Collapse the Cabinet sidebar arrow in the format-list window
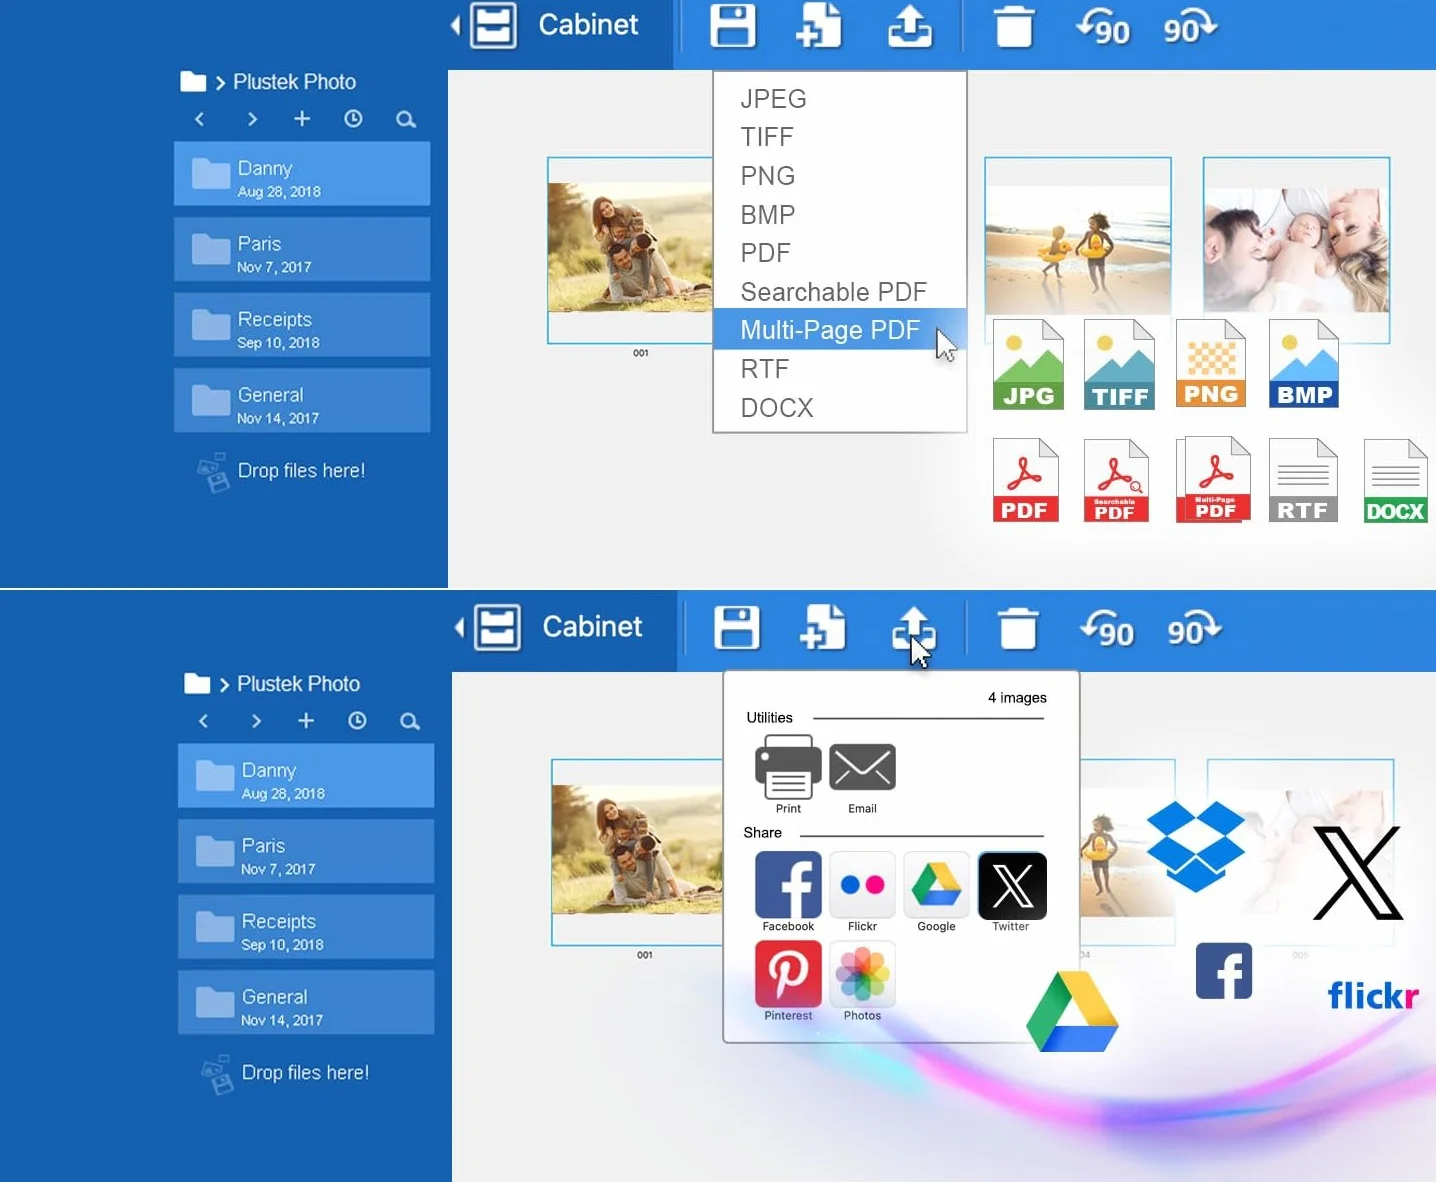The width and height of the screenshot is (1436, 1182). coord(456,26)
